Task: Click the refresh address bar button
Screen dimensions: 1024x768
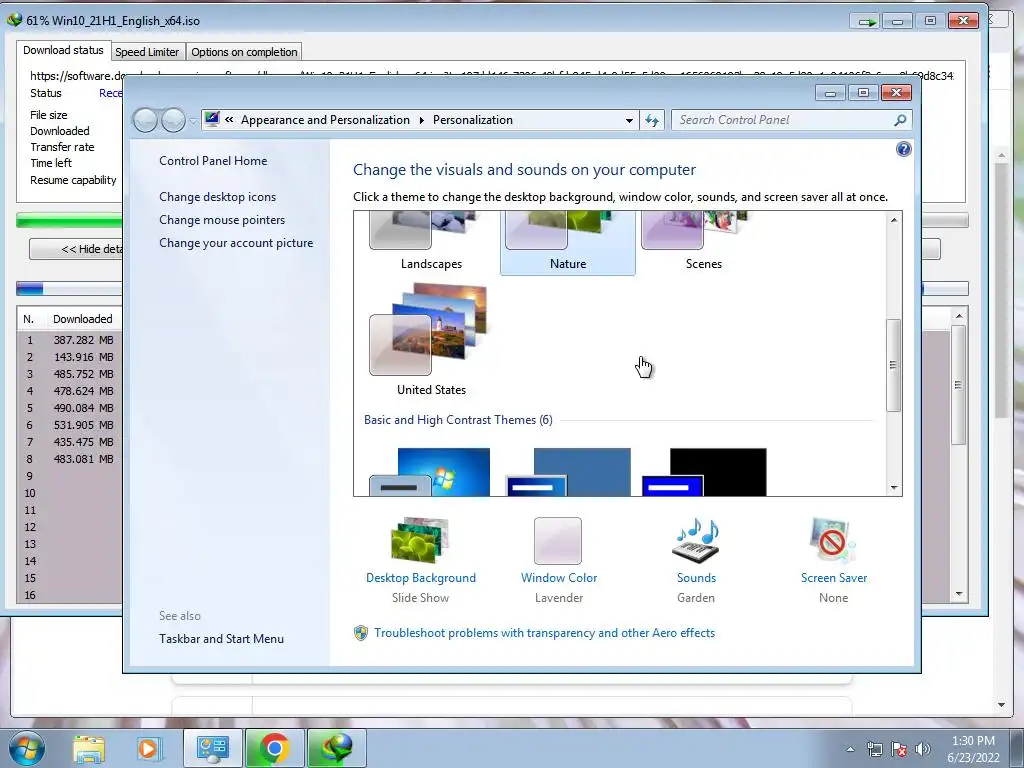Action: (652, 120)
